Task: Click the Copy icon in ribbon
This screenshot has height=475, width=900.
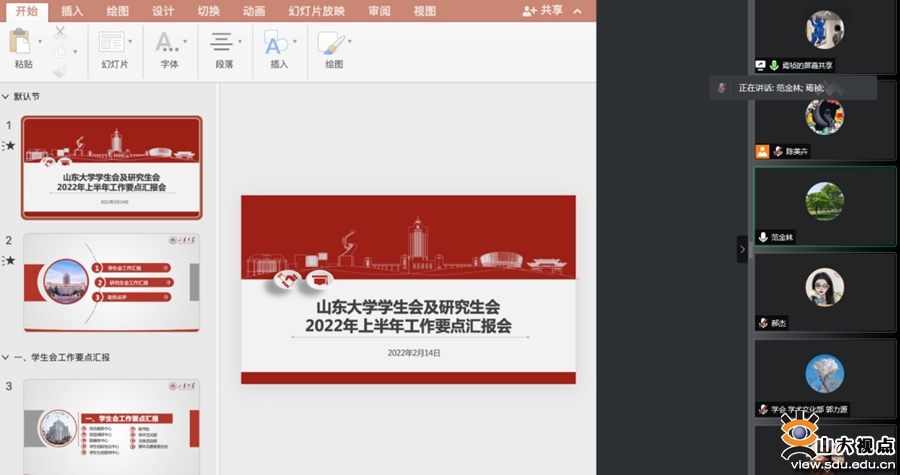Action: point(61,51)
